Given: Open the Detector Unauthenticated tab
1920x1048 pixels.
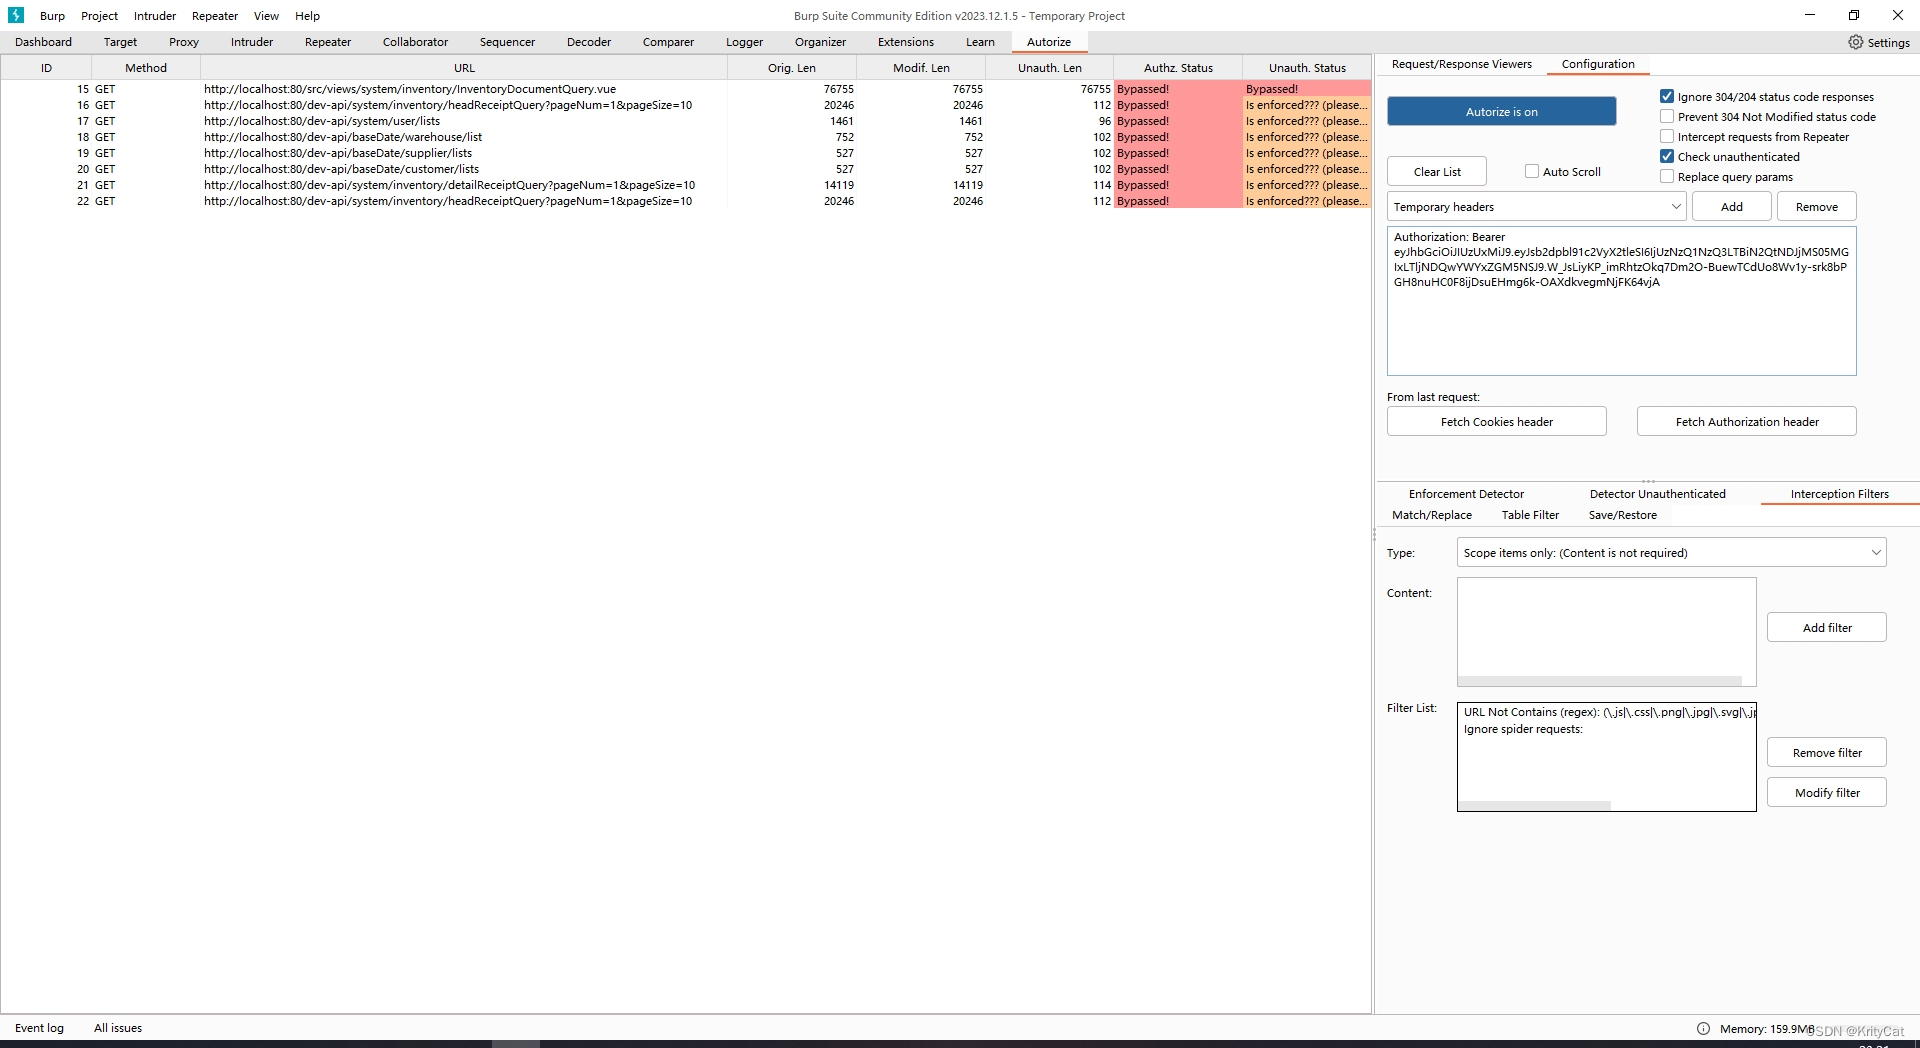Looking at the screenshot, I should point(1657,494).
